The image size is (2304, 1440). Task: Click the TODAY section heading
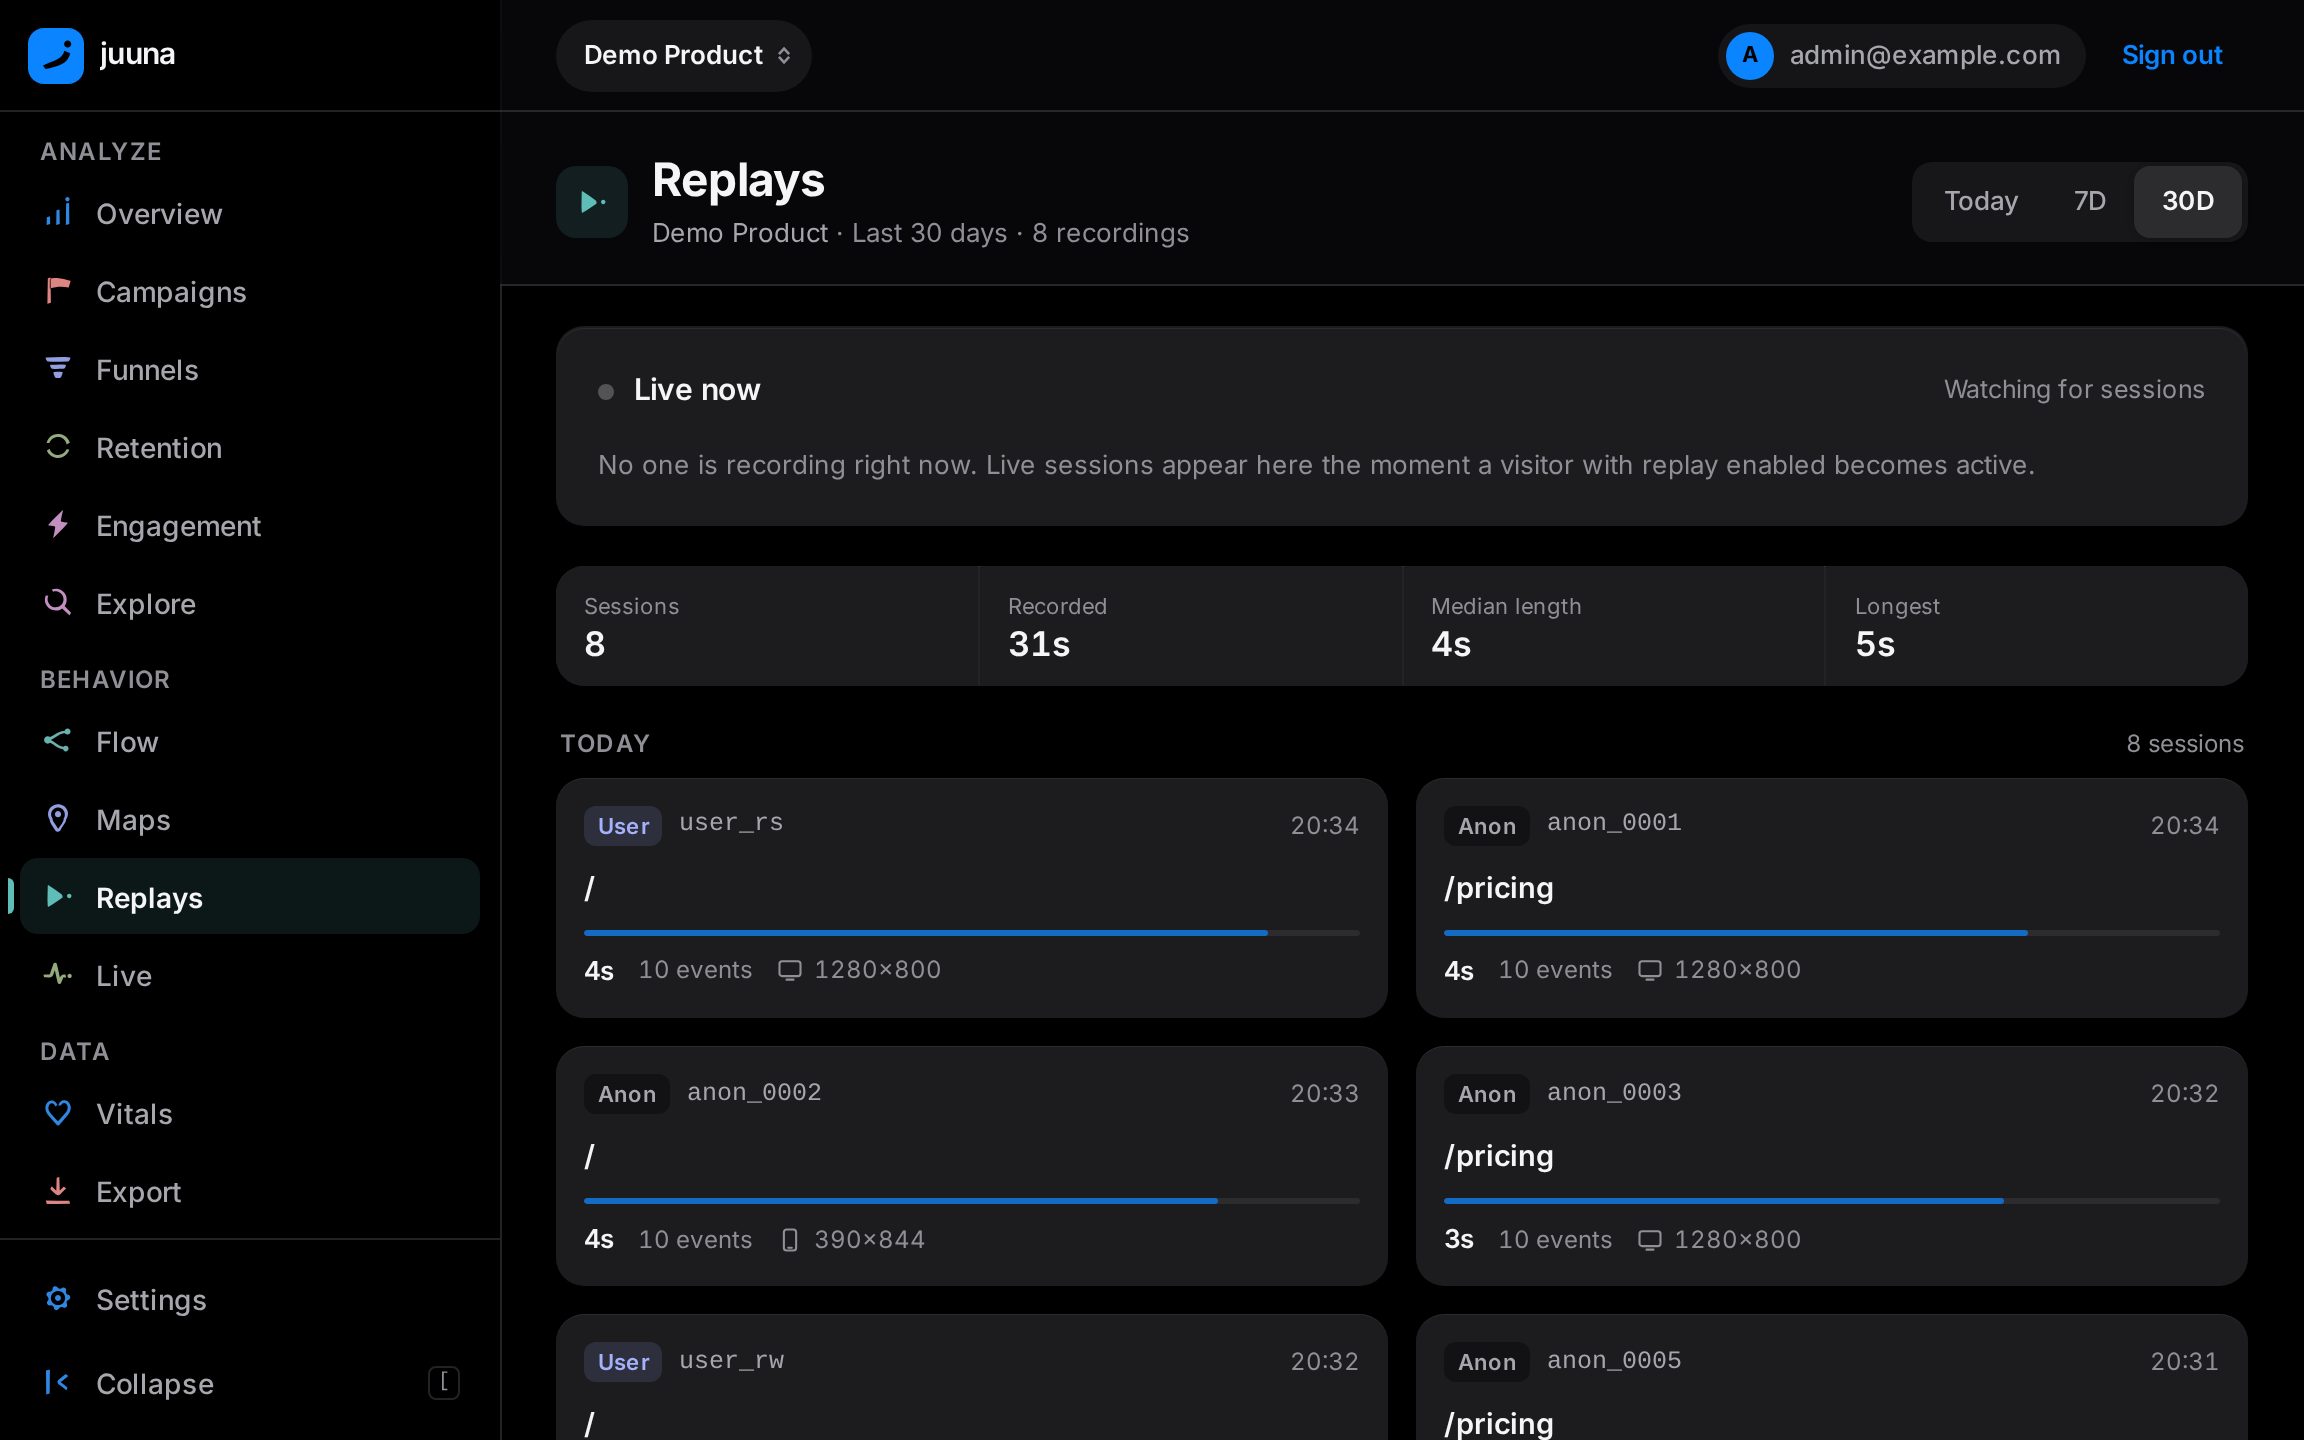[605, 744]
